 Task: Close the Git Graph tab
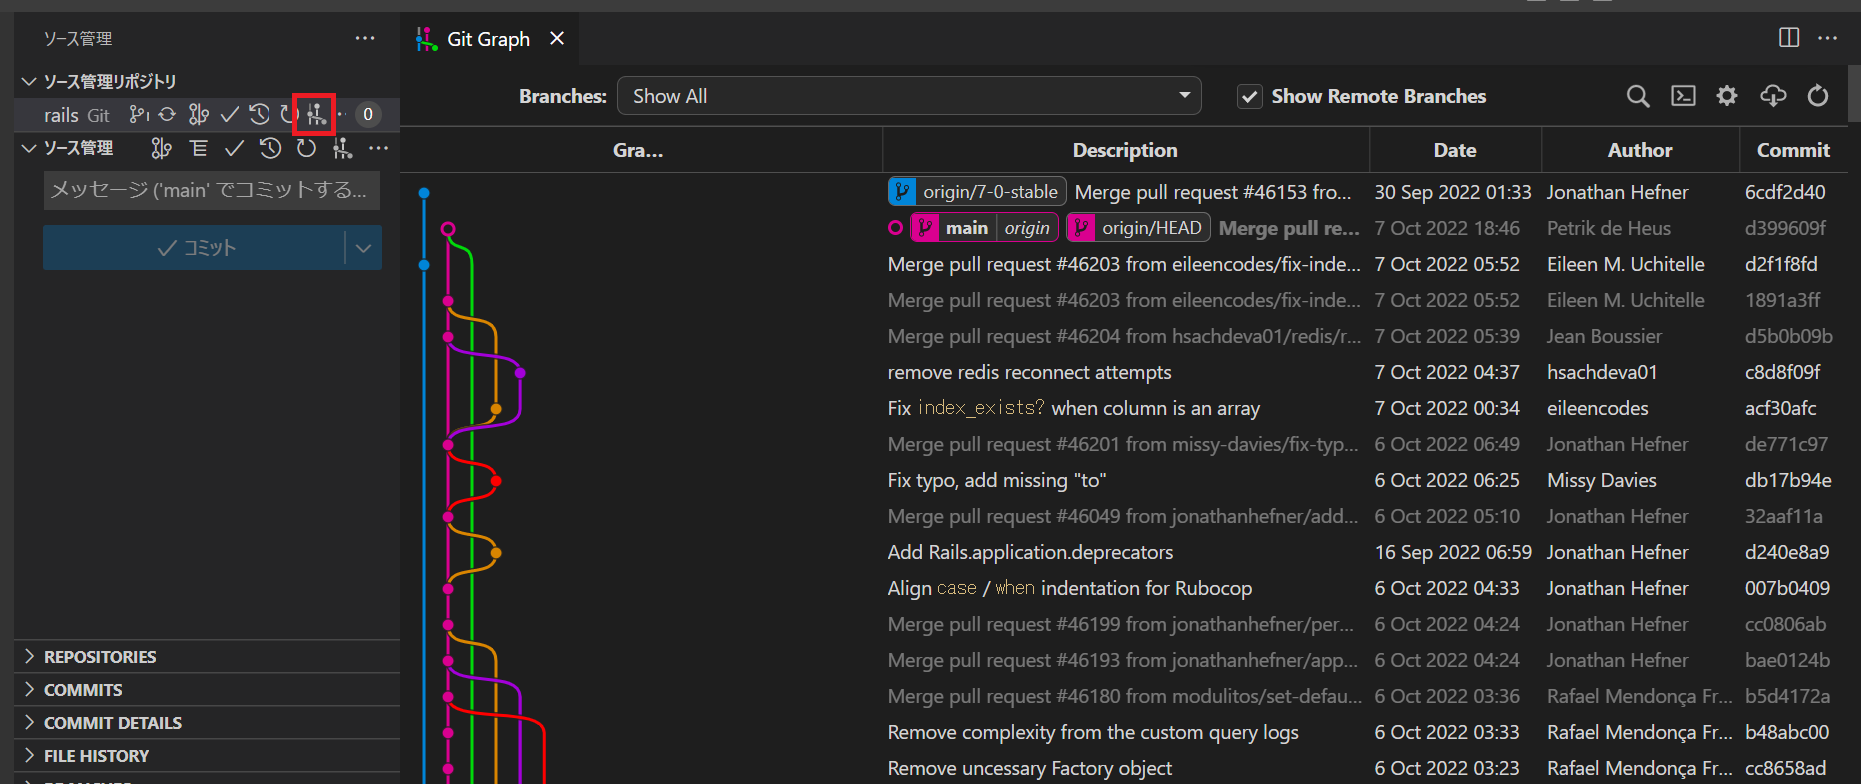click(x=557, y=38)
